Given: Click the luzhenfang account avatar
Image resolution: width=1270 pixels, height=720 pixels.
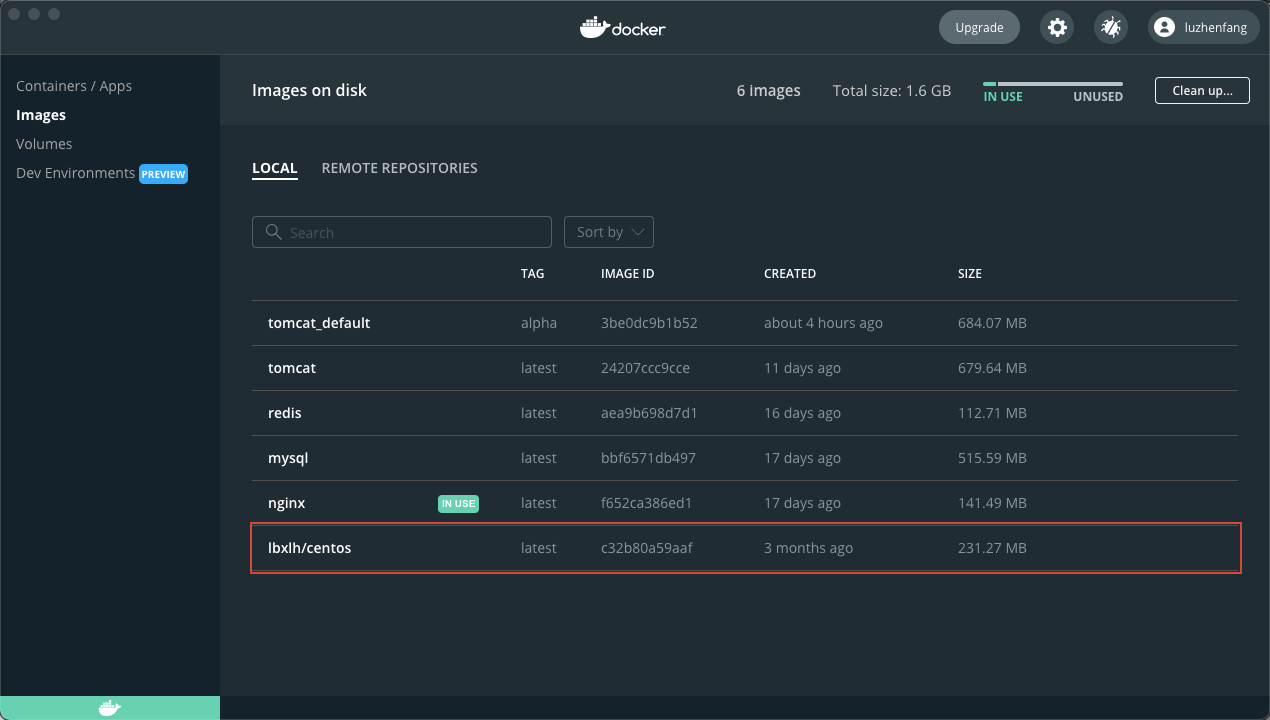Looking at the screenshot, I should pos(1163,27).
